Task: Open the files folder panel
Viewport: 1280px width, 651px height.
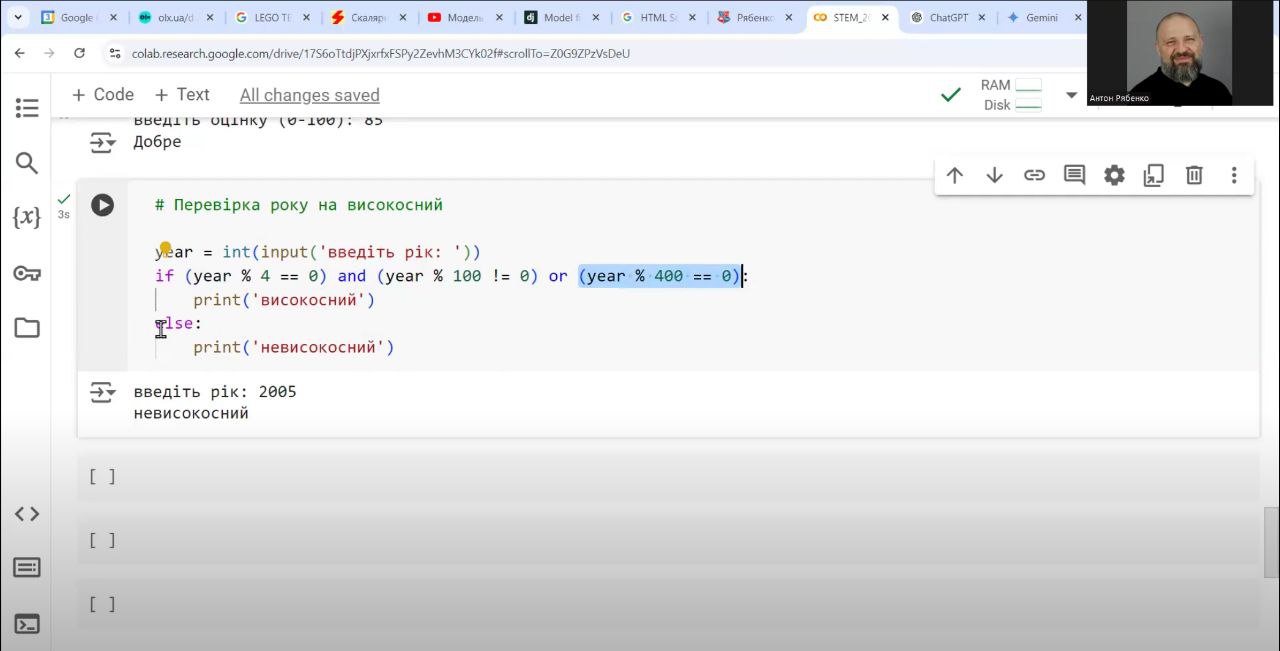Action: (27, 328)
